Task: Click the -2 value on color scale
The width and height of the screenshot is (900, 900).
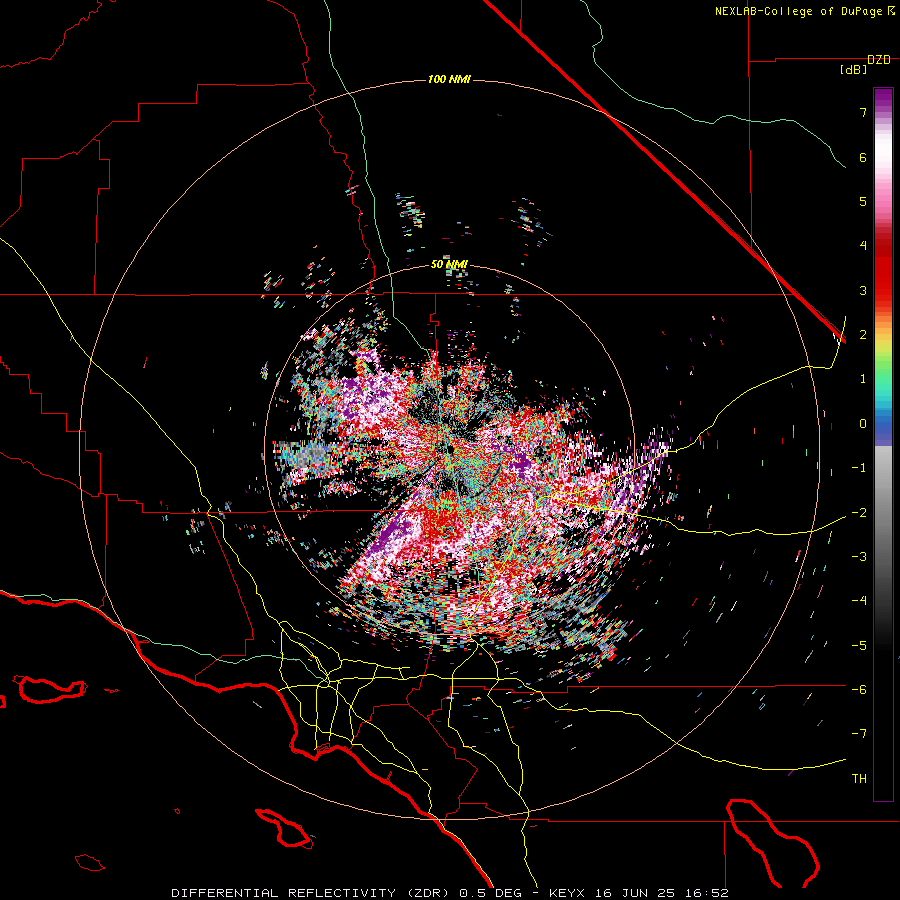Action: [x=859, y=512]
